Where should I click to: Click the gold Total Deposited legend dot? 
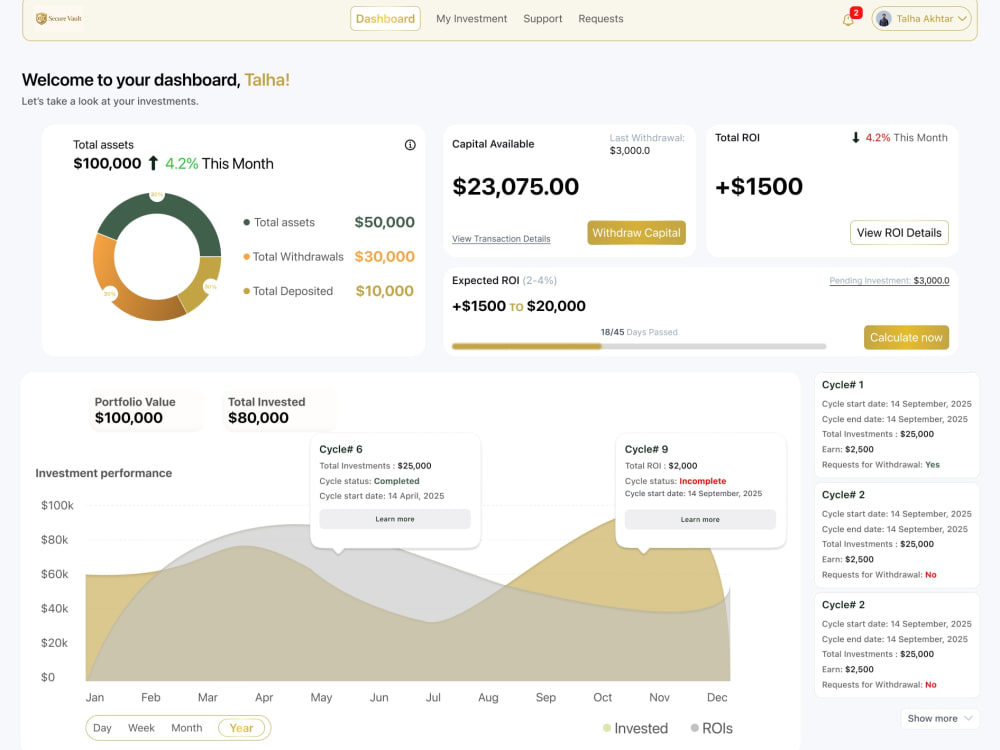pyautogui.click(x=246, y=291)
